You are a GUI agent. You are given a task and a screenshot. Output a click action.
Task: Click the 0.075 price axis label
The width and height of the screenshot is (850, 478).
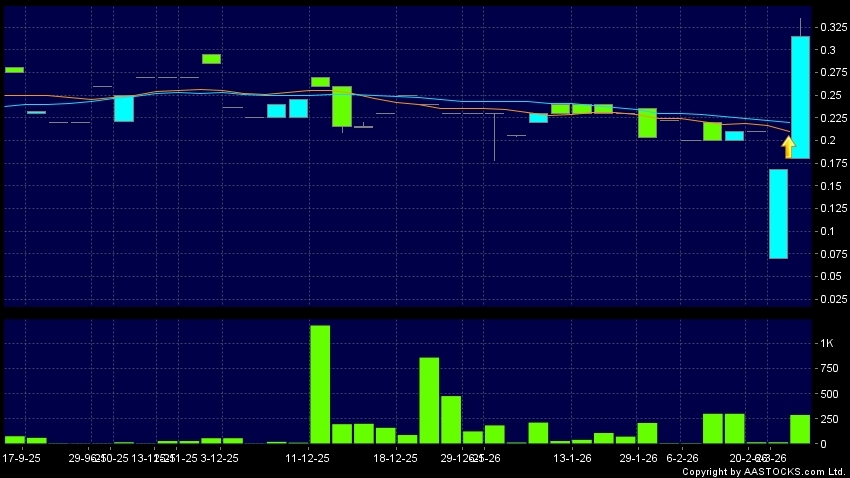pyautogui.click(x=829, y=254)
